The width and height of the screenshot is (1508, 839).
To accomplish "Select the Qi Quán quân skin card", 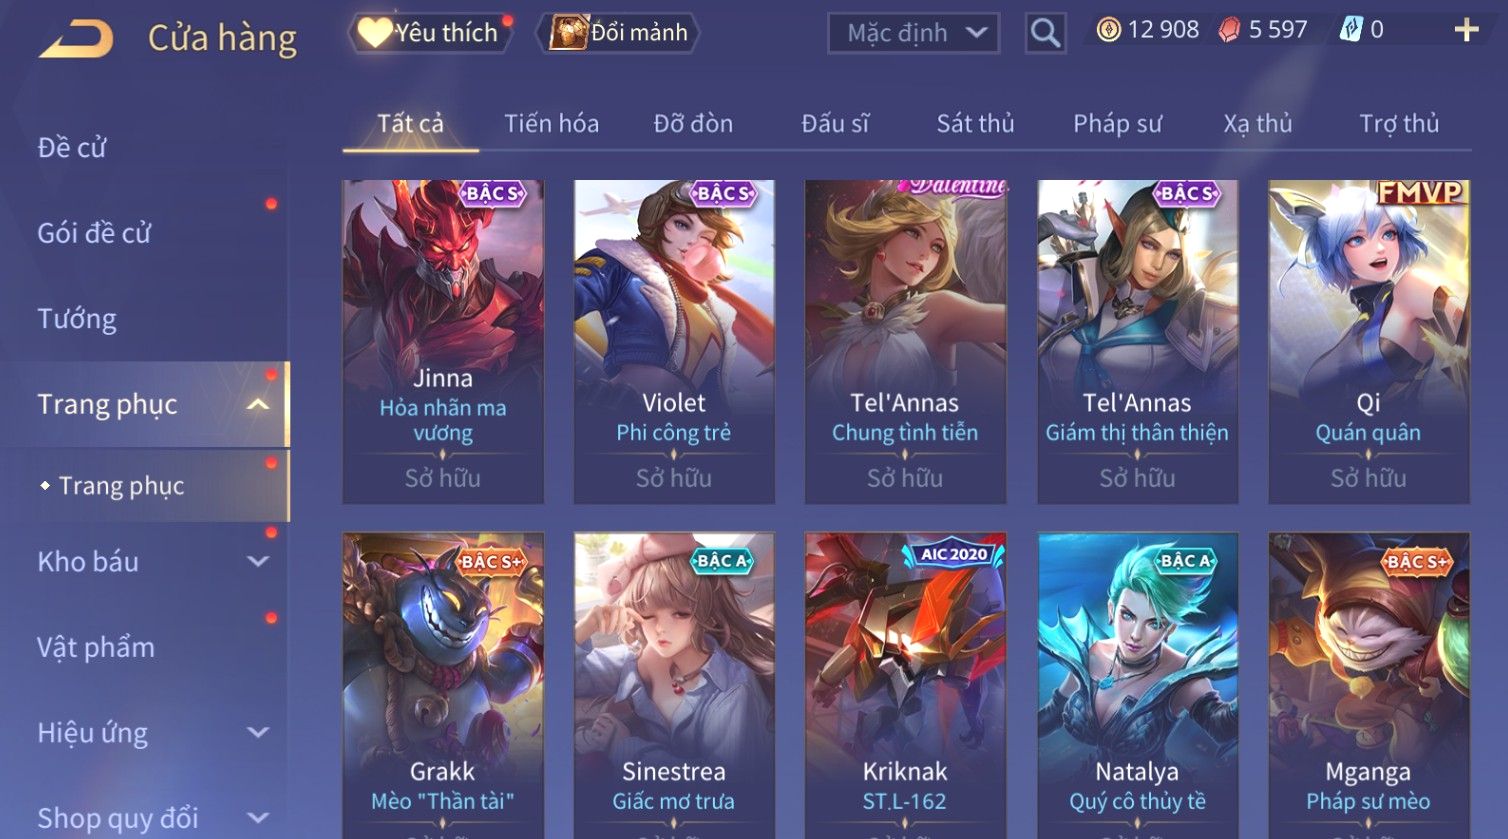I will pyautogui.click(x=1368, y=341).
